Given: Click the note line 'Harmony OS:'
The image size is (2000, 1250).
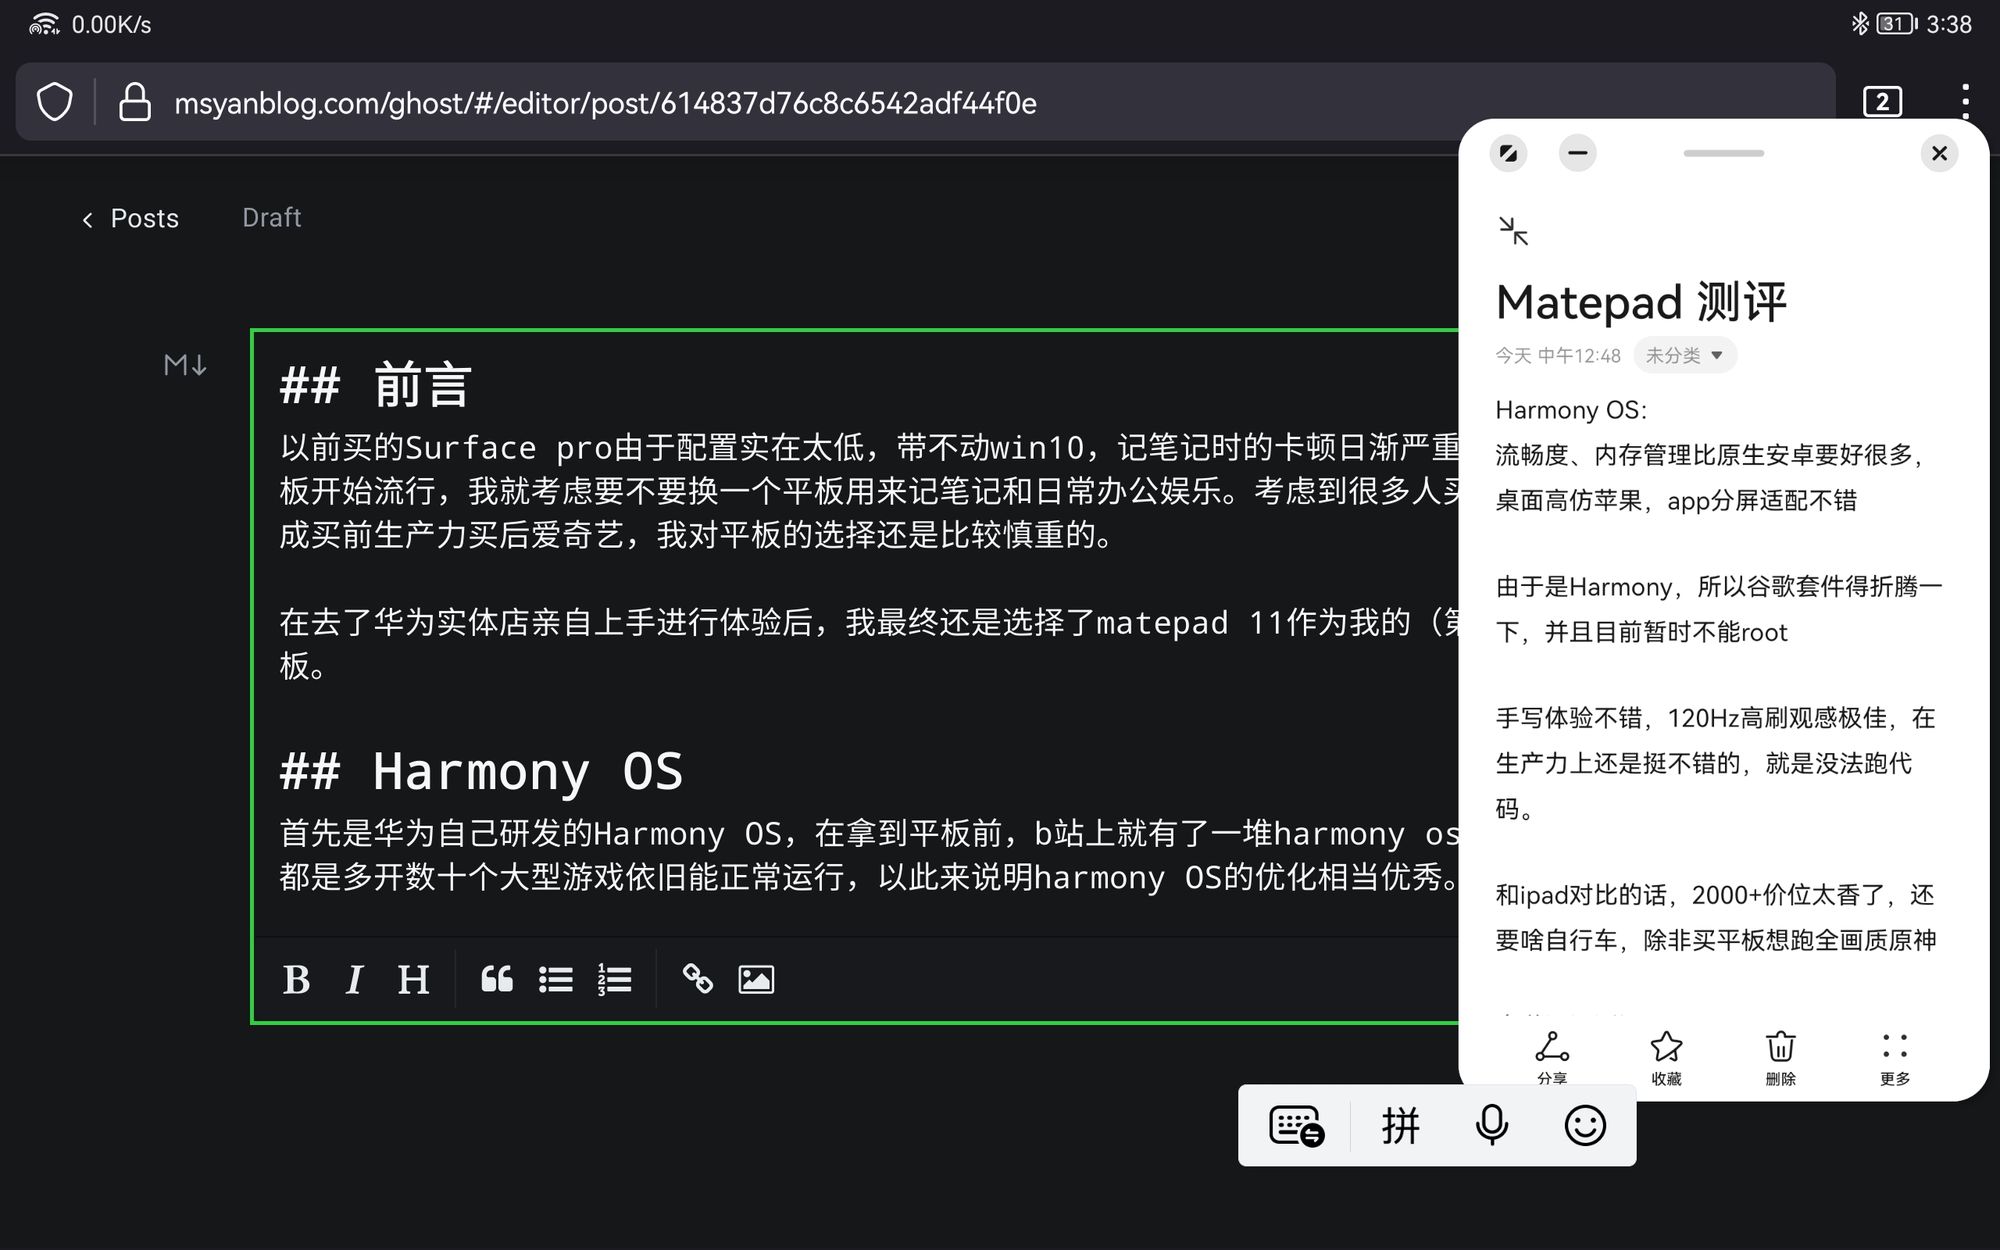Looking at the screenshot, I should 1571,410.
